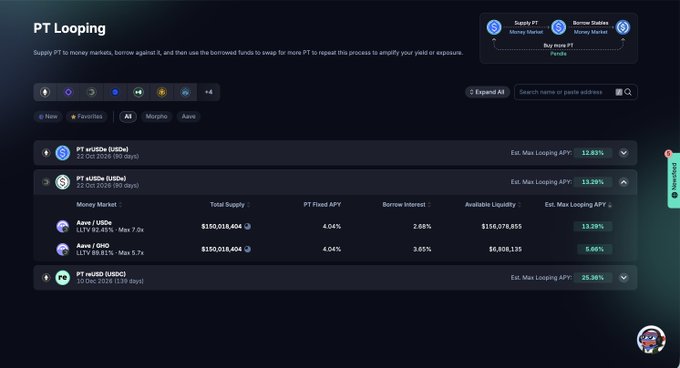Click the Expand All button
Image resolution: width=680 pixels, height=368 pixels.
click(487, 92)
